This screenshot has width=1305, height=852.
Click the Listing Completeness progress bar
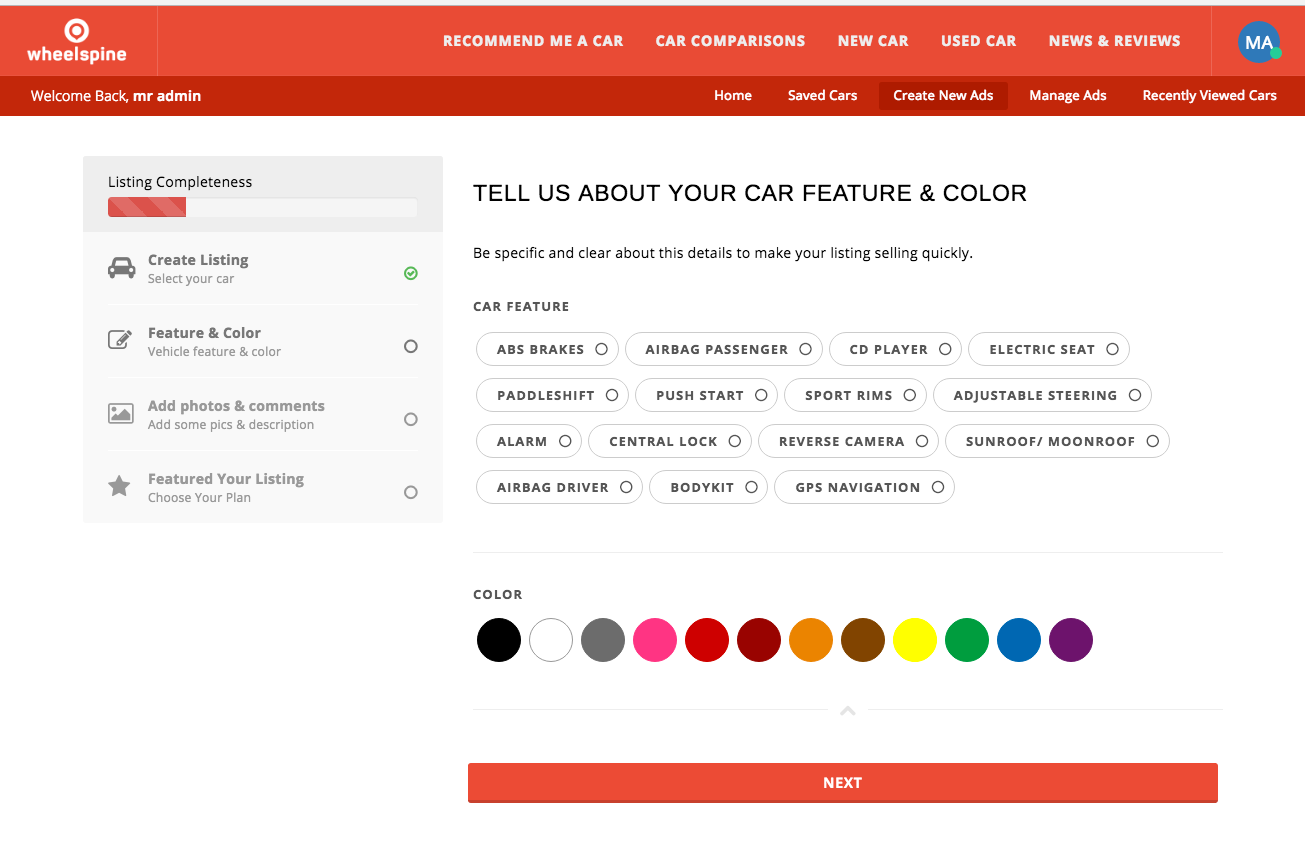[262, 208]
